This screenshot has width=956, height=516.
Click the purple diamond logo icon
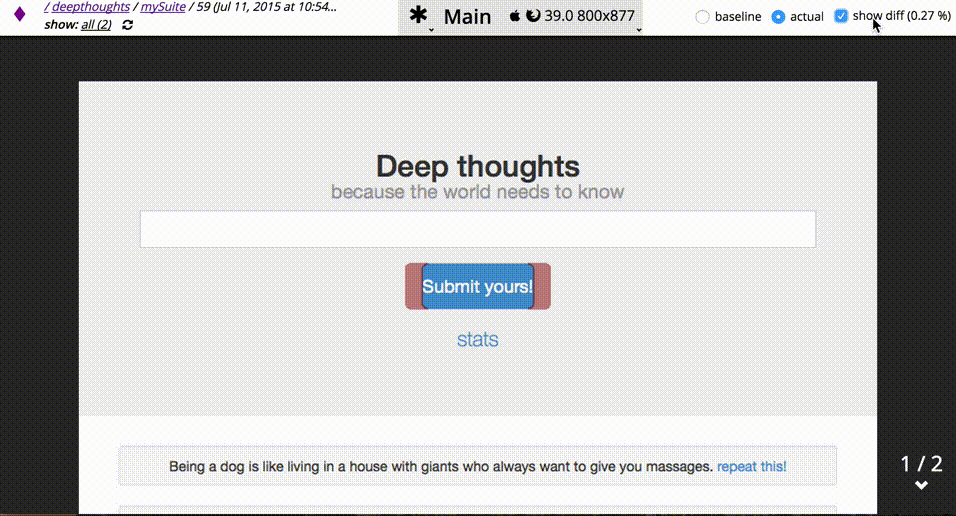click(x=20, y=14)
